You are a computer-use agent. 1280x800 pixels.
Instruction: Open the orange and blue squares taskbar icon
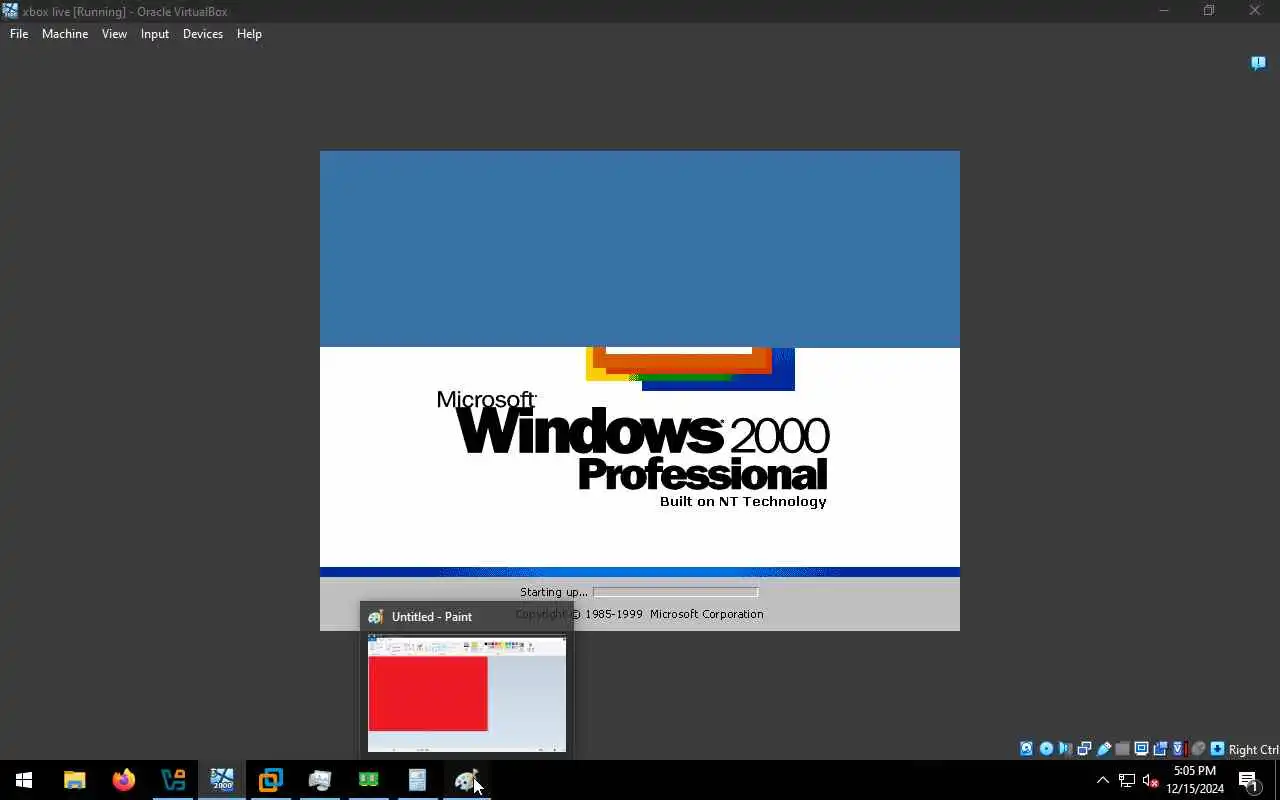point(271,780)
